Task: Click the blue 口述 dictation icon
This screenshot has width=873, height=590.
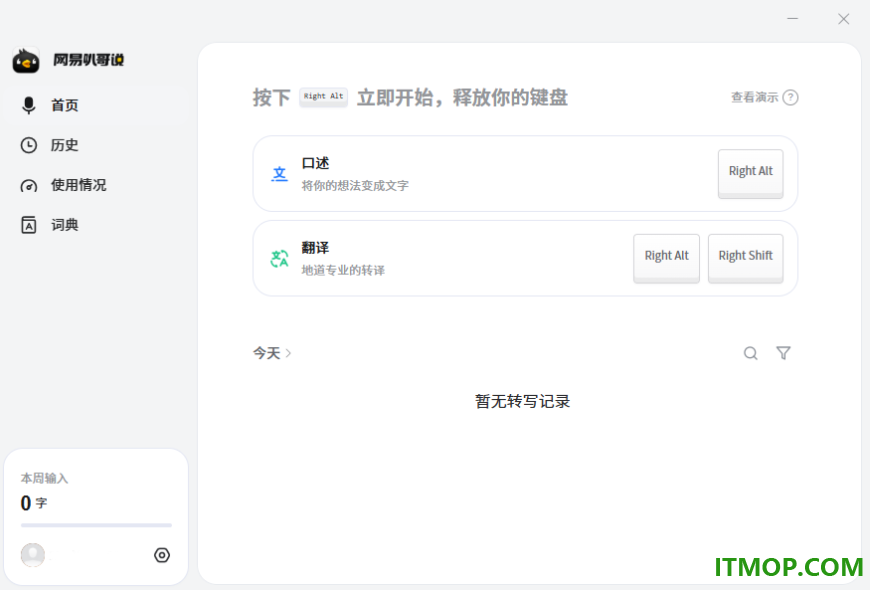Action: click(279, 174)
